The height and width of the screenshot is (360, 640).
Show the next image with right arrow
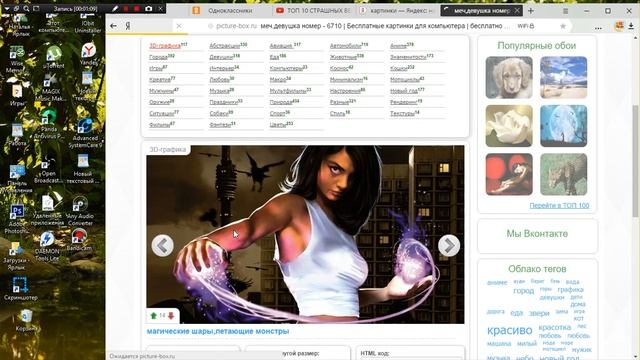click(449, 245)
